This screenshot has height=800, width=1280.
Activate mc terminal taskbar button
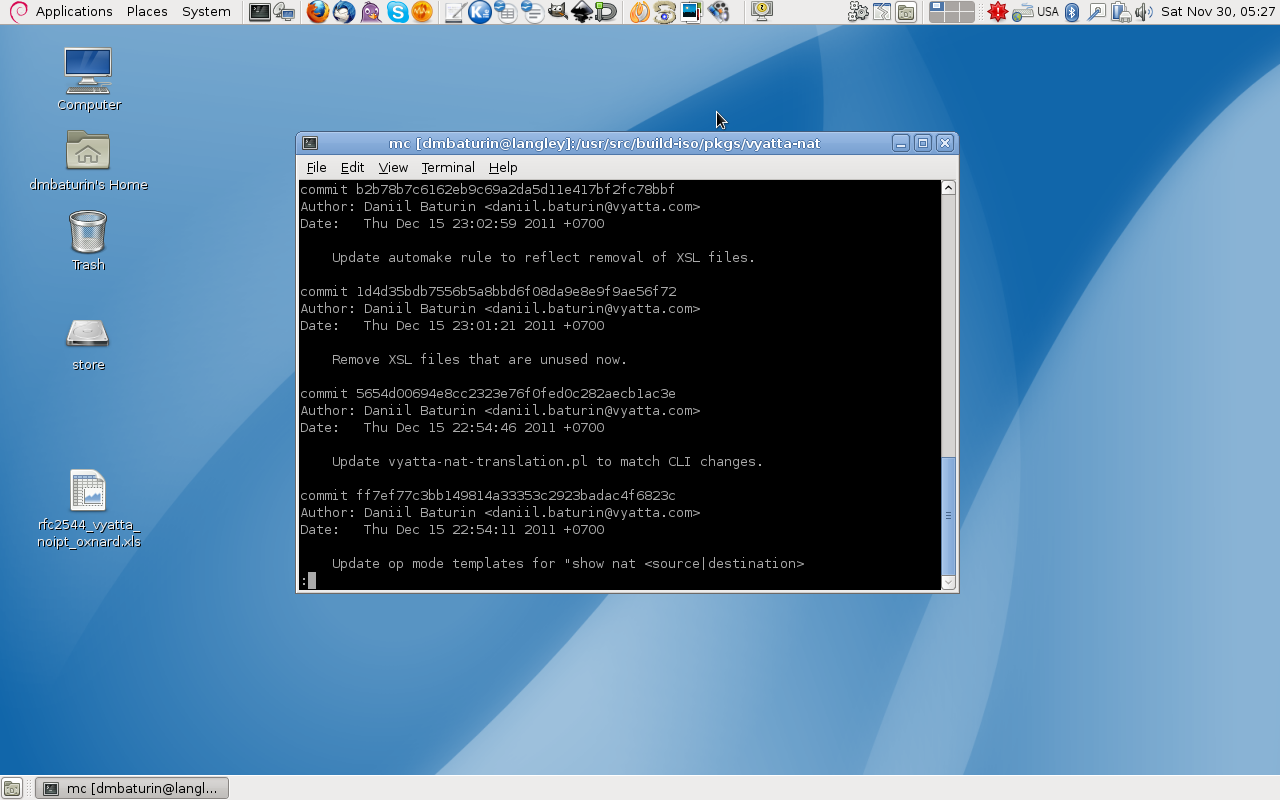click(x=132, y=788)
